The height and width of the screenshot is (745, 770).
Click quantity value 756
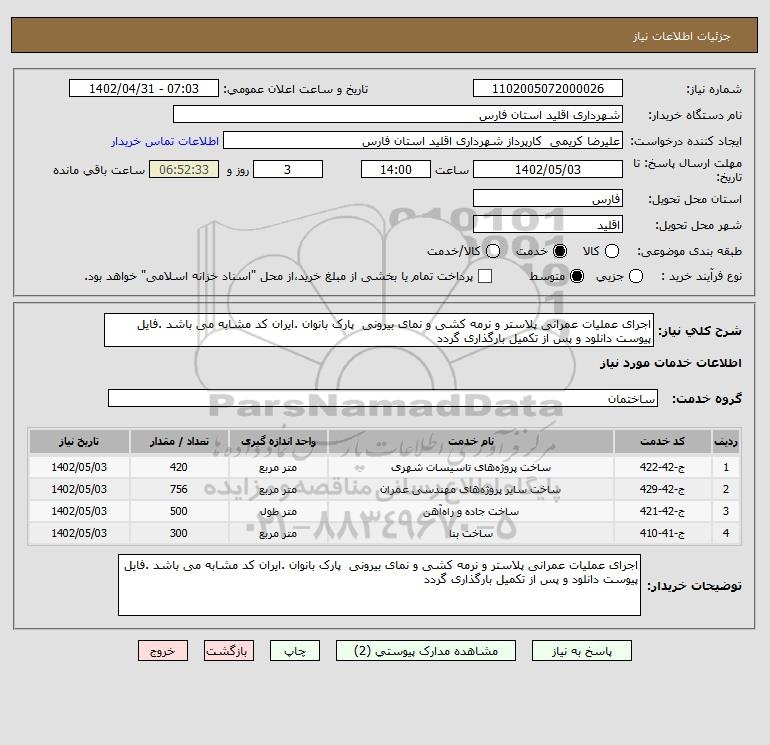(x=179, y=489)
